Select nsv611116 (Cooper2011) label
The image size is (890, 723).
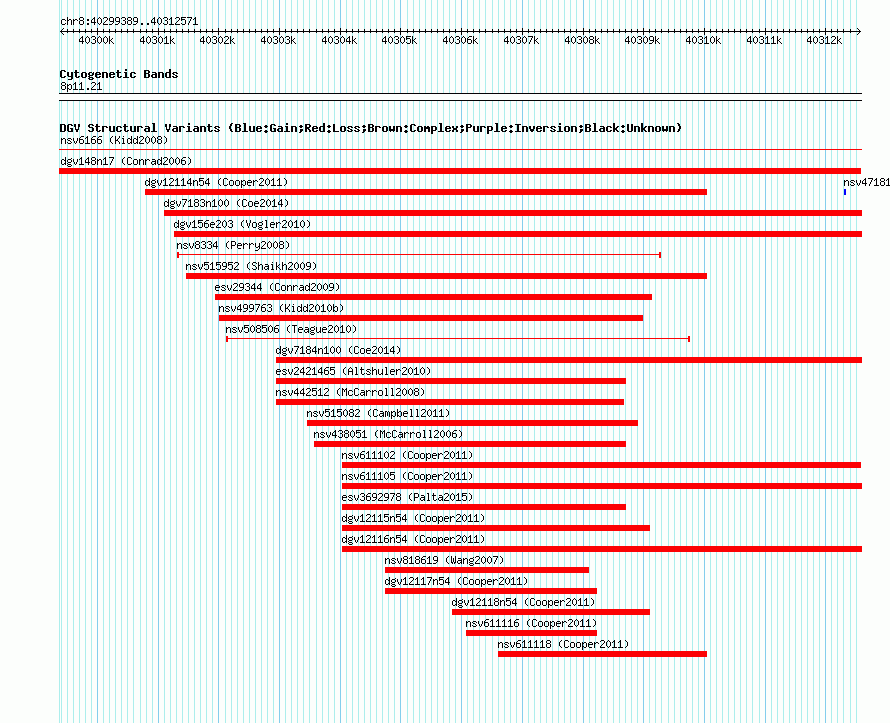pos(531,623)
